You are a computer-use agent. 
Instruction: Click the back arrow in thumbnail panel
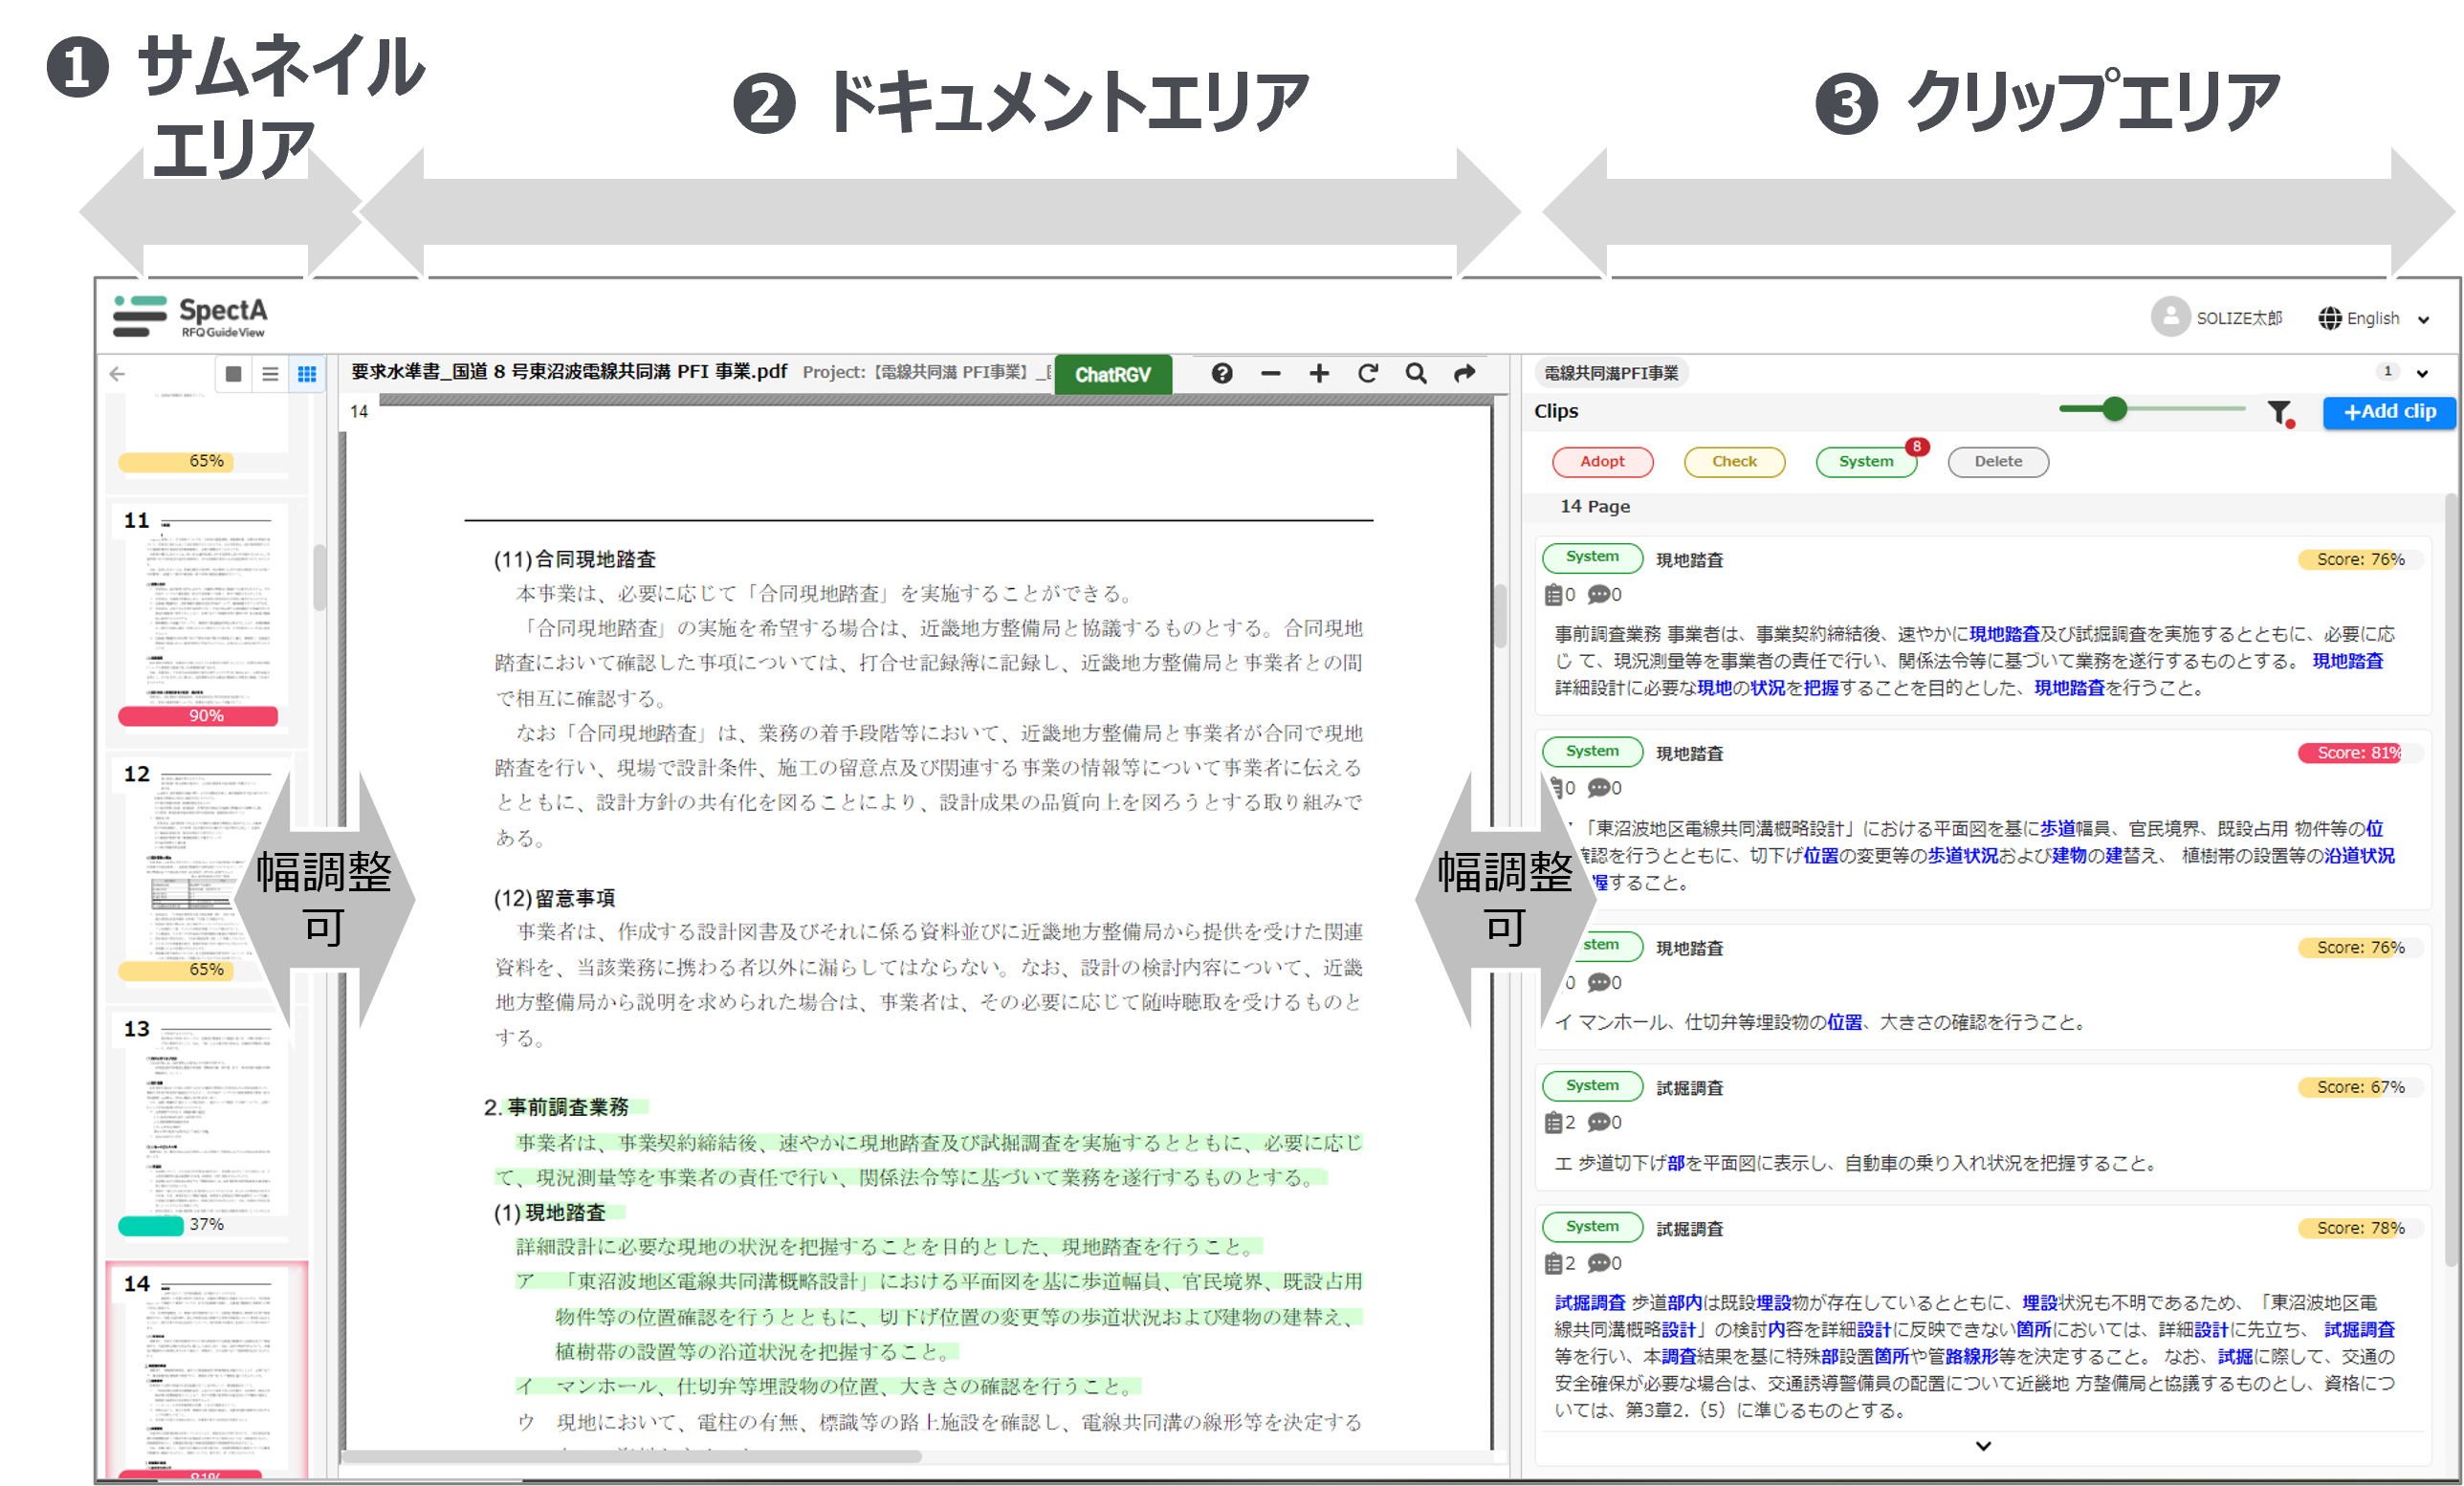tap(118, 374)
